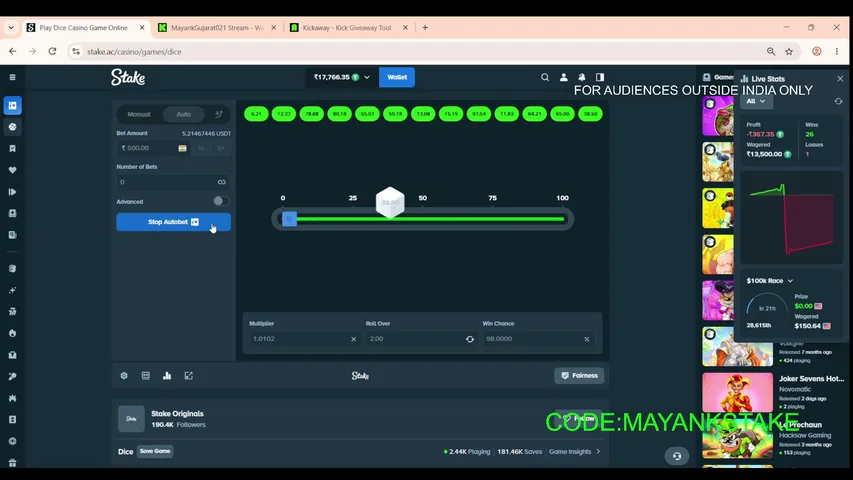
Task: Open the hamburger sidebar menu
Action: [x=12, y=77]
